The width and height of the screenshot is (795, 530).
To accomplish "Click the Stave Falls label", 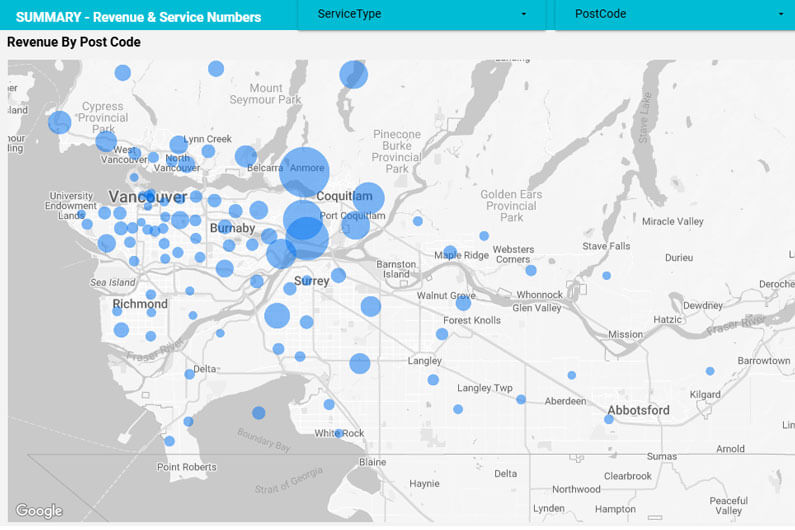I will [x=606, y=246].
